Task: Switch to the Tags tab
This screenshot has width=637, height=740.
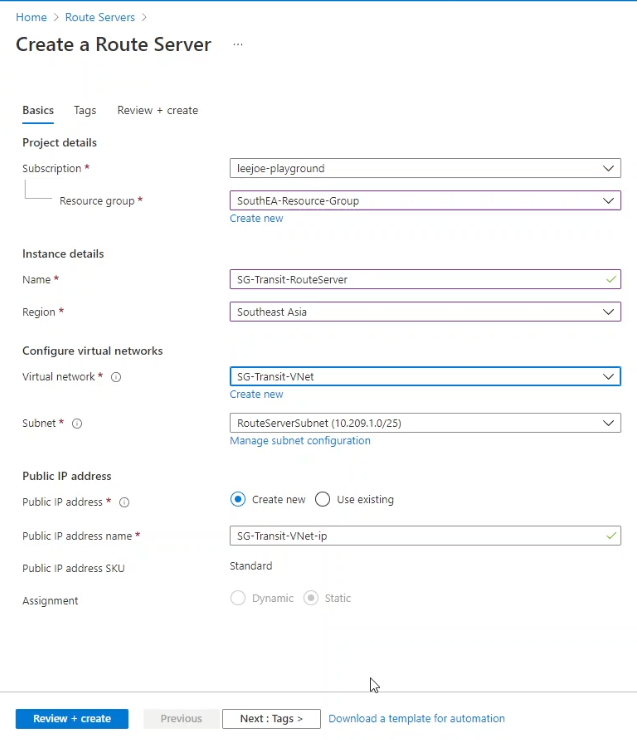Action: [x=85, y=110]
